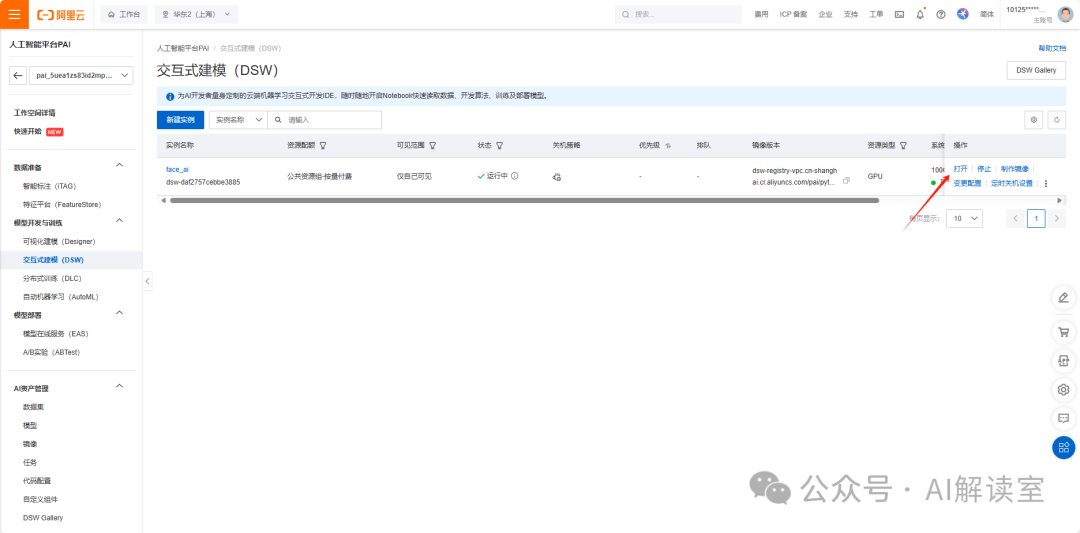The width and height of the screenshot is (1080, 533).
Task: Open 工作空间详情 in sidebar
Action: click(x=34, y=112)
